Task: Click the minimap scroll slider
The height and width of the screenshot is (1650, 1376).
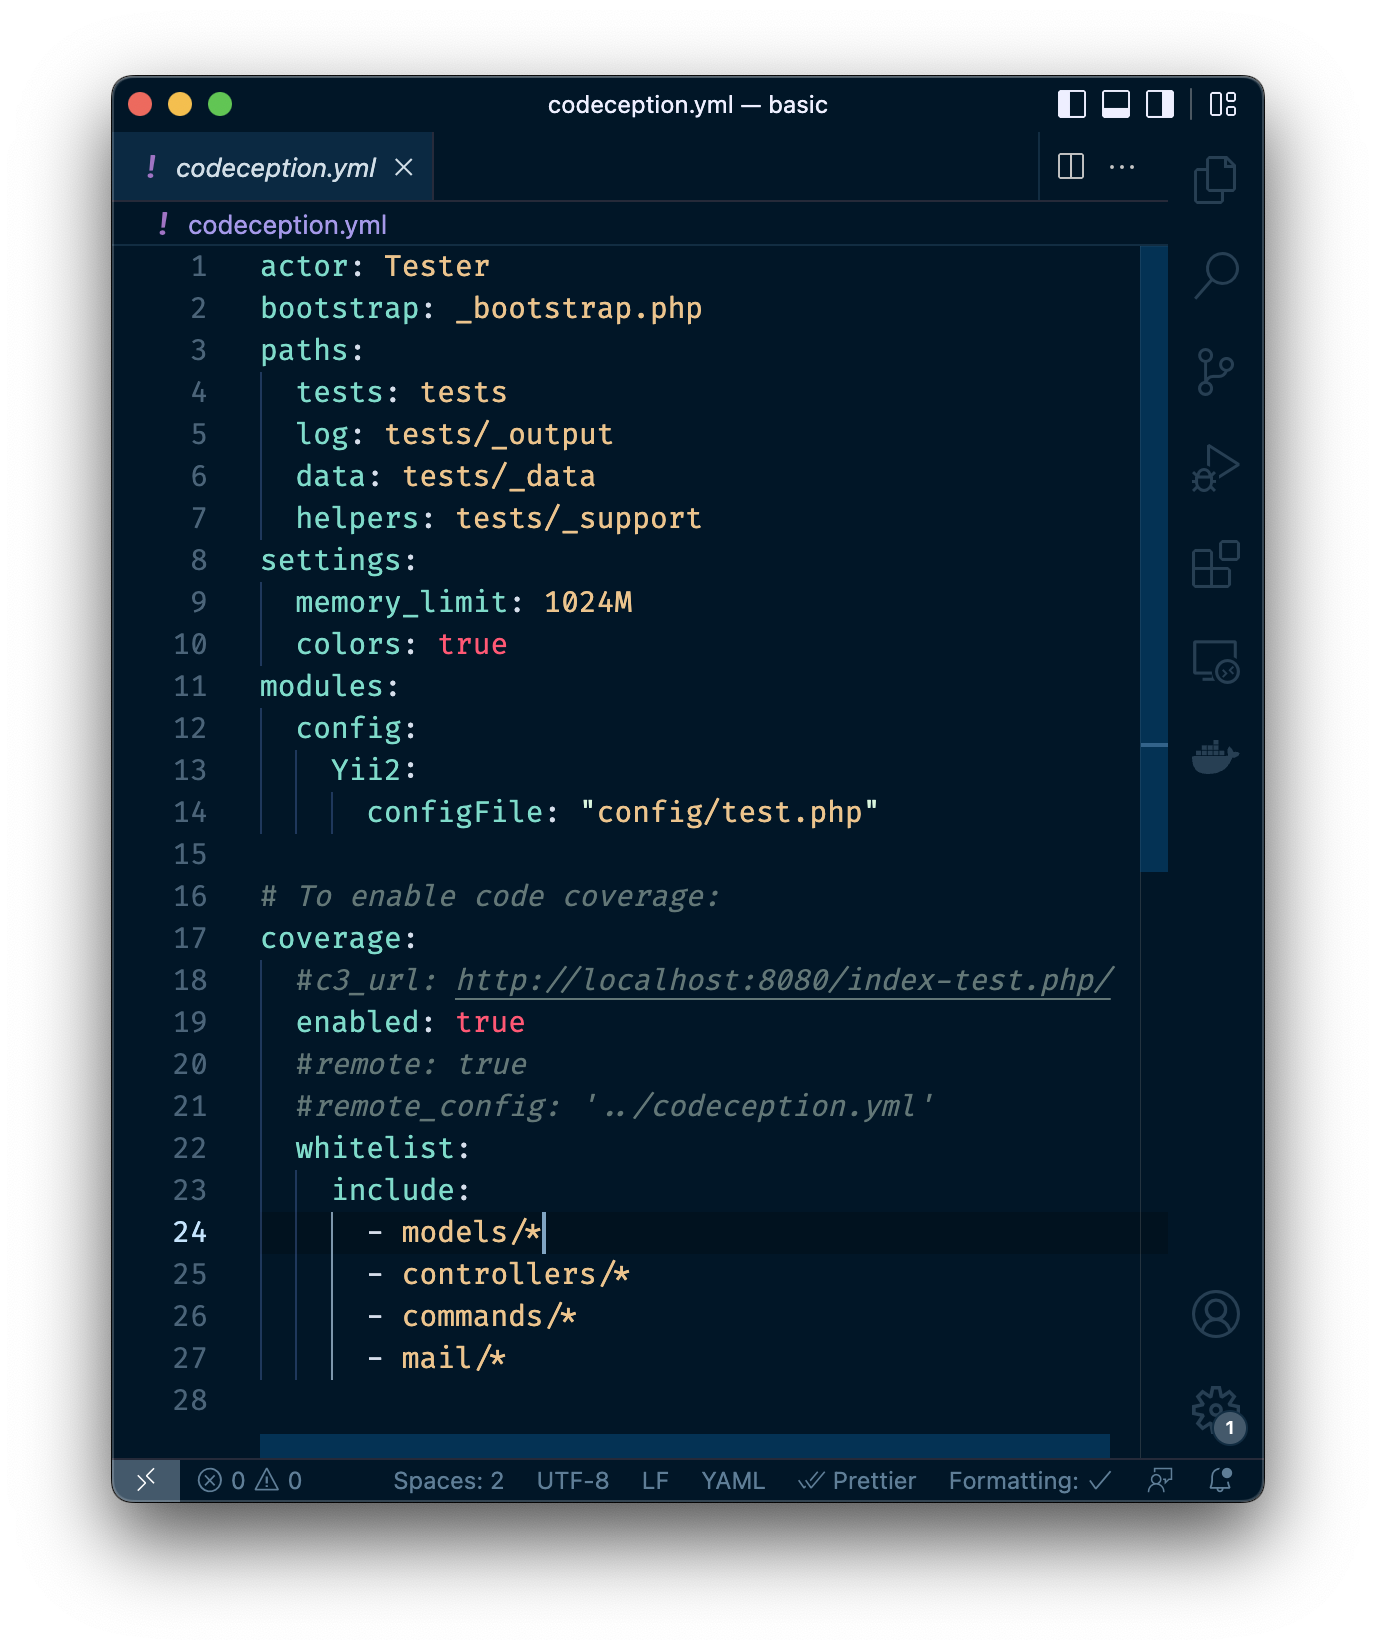Action: tap(1153, 558)
